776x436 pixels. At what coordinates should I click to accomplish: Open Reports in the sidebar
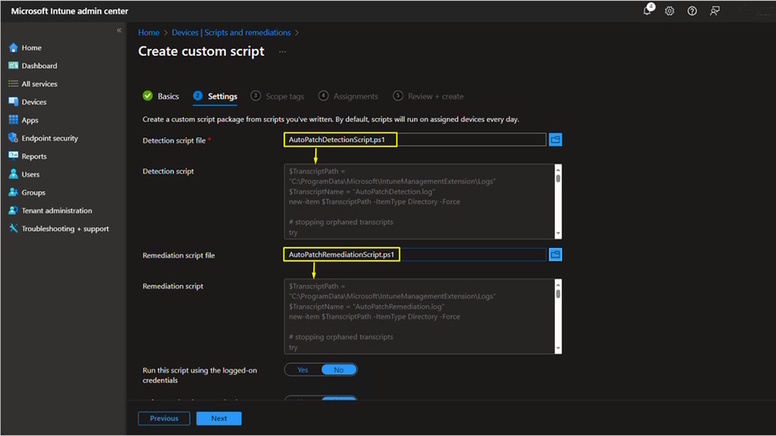pos(34,156)
